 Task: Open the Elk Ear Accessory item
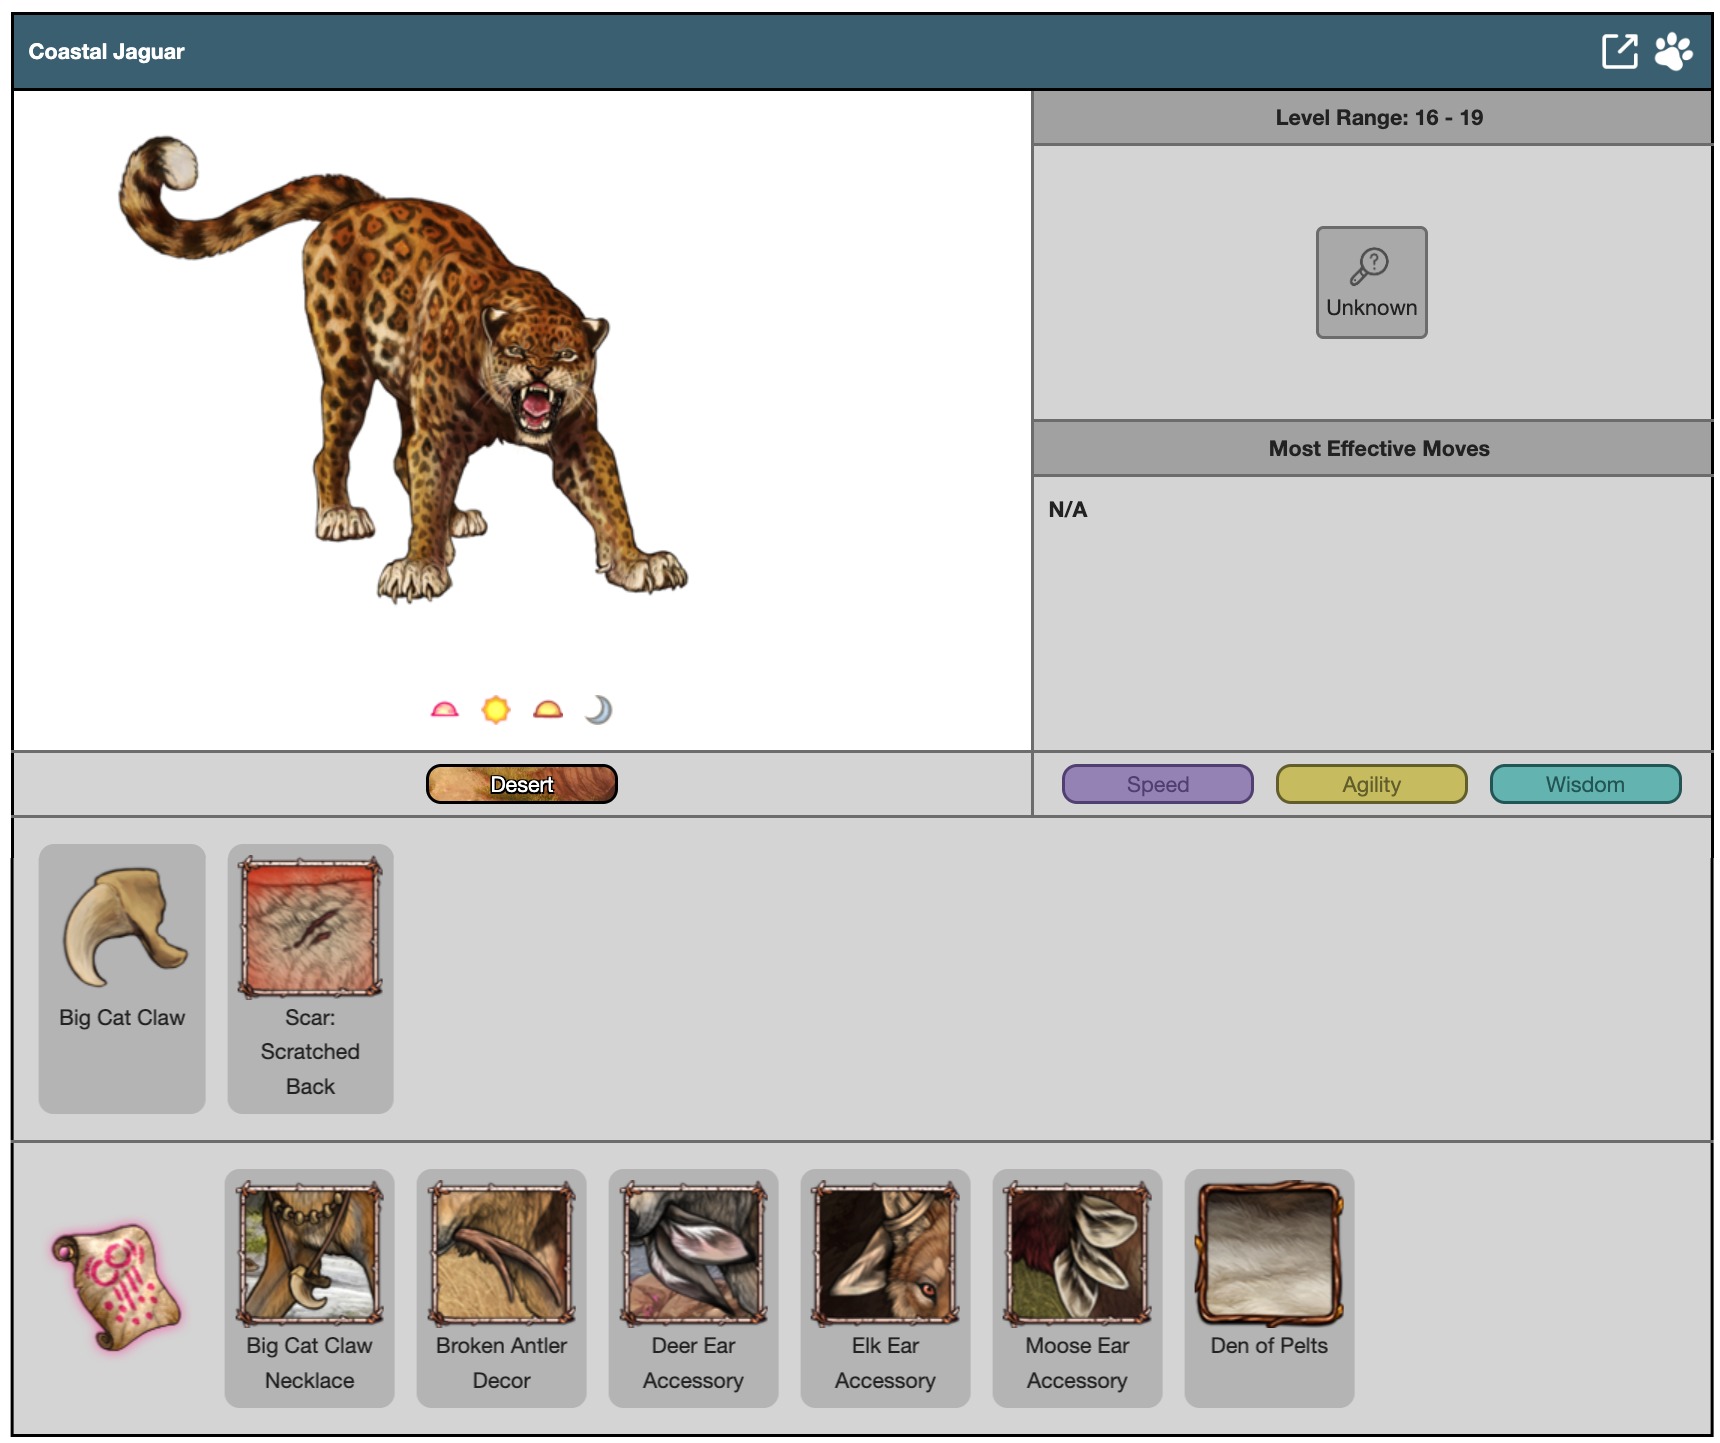coord(885,1287)
